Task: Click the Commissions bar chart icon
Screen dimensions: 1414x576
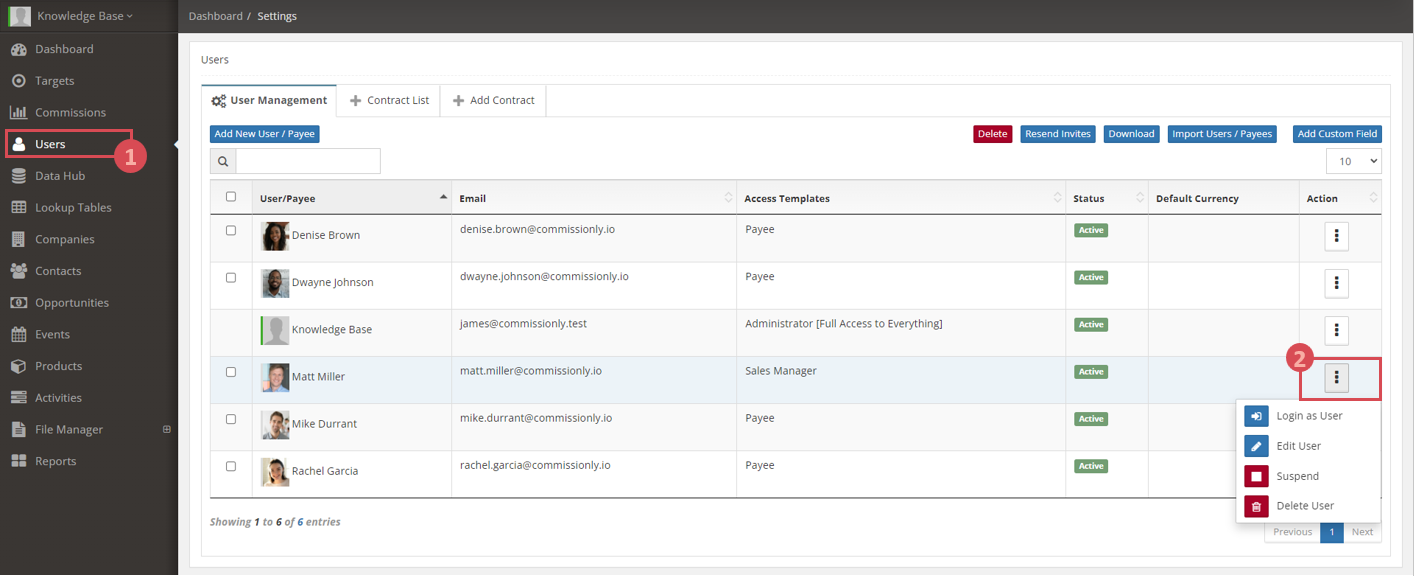Action: coord(18,112)
